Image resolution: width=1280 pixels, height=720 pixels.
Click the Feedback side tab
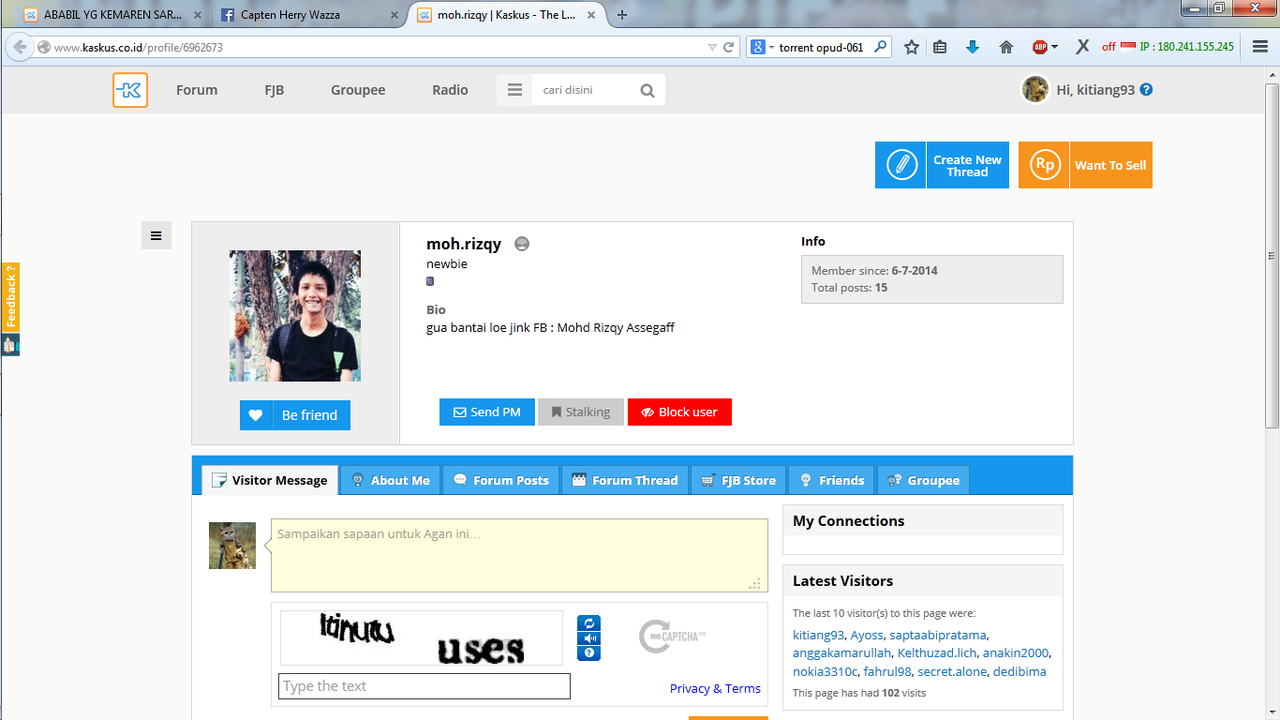click(x=10, y=297)
